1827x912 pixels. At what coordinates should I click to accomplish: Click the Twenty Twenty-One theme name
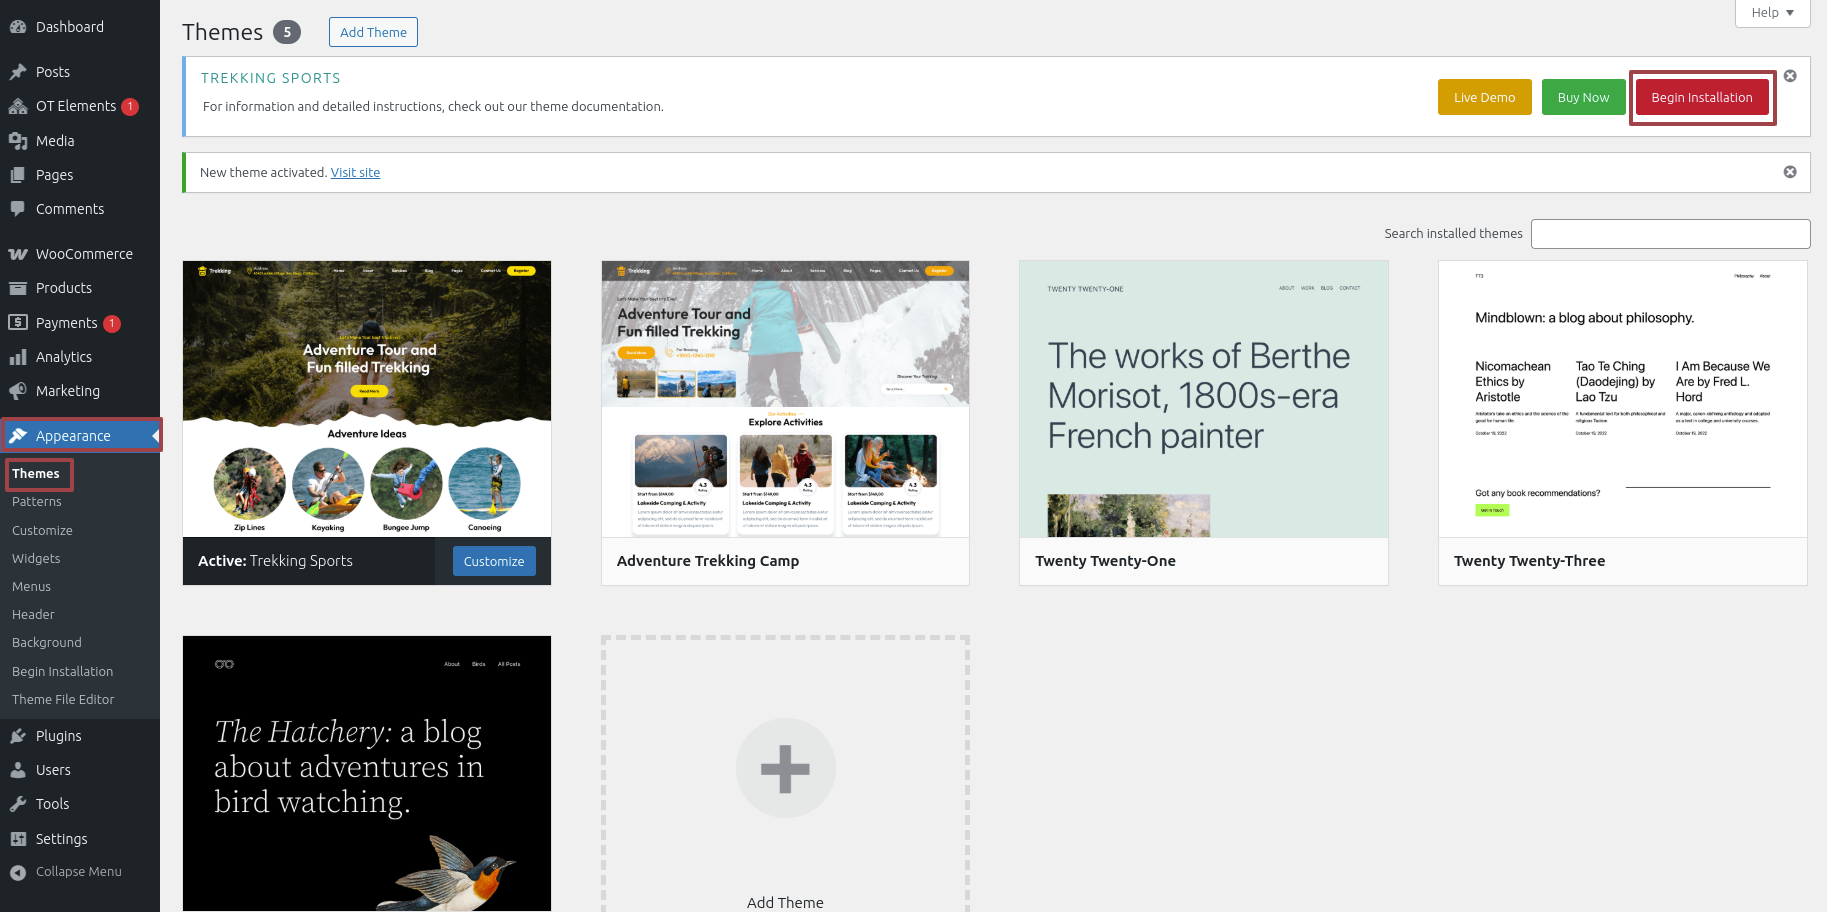click(x=1105, y=561)
